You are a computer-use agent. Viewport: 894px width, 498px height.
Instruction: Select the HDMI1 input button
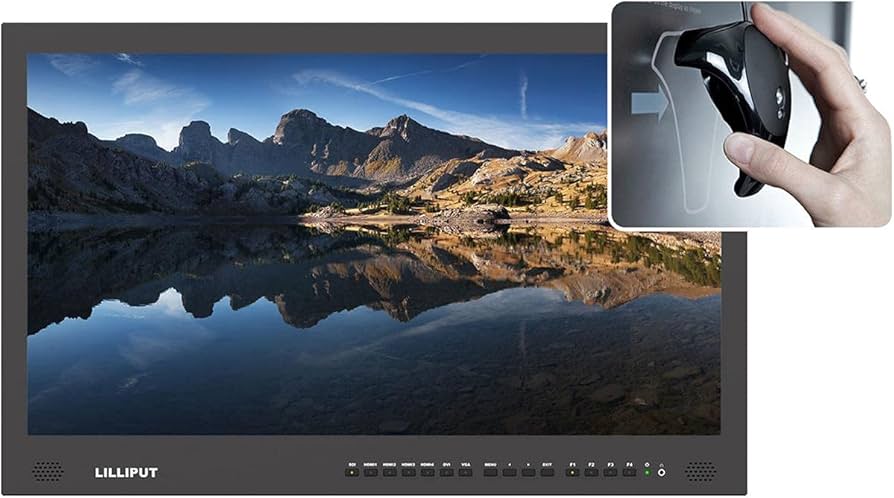pyautogui.click(x=370, y=472)
